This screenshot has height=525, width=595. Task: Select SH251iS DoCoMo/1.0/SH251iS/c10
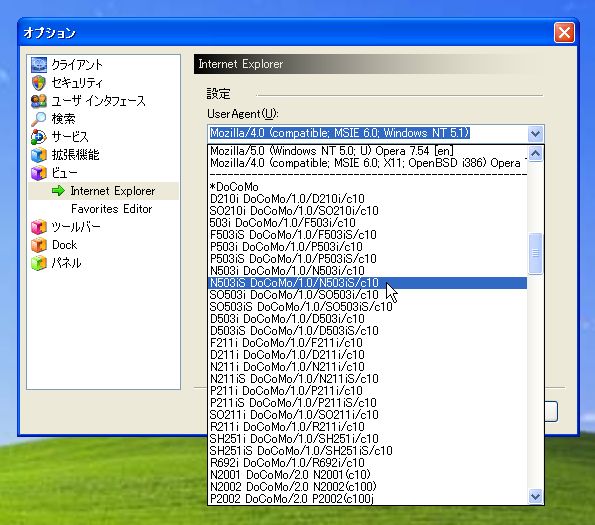[367, 451]
